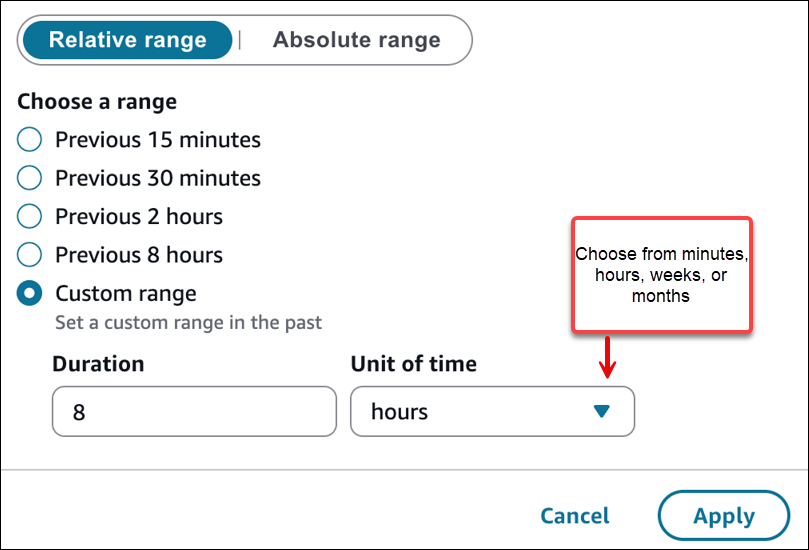Click the Duration input field
809x550 pixels.
click(x=194, y=412)
